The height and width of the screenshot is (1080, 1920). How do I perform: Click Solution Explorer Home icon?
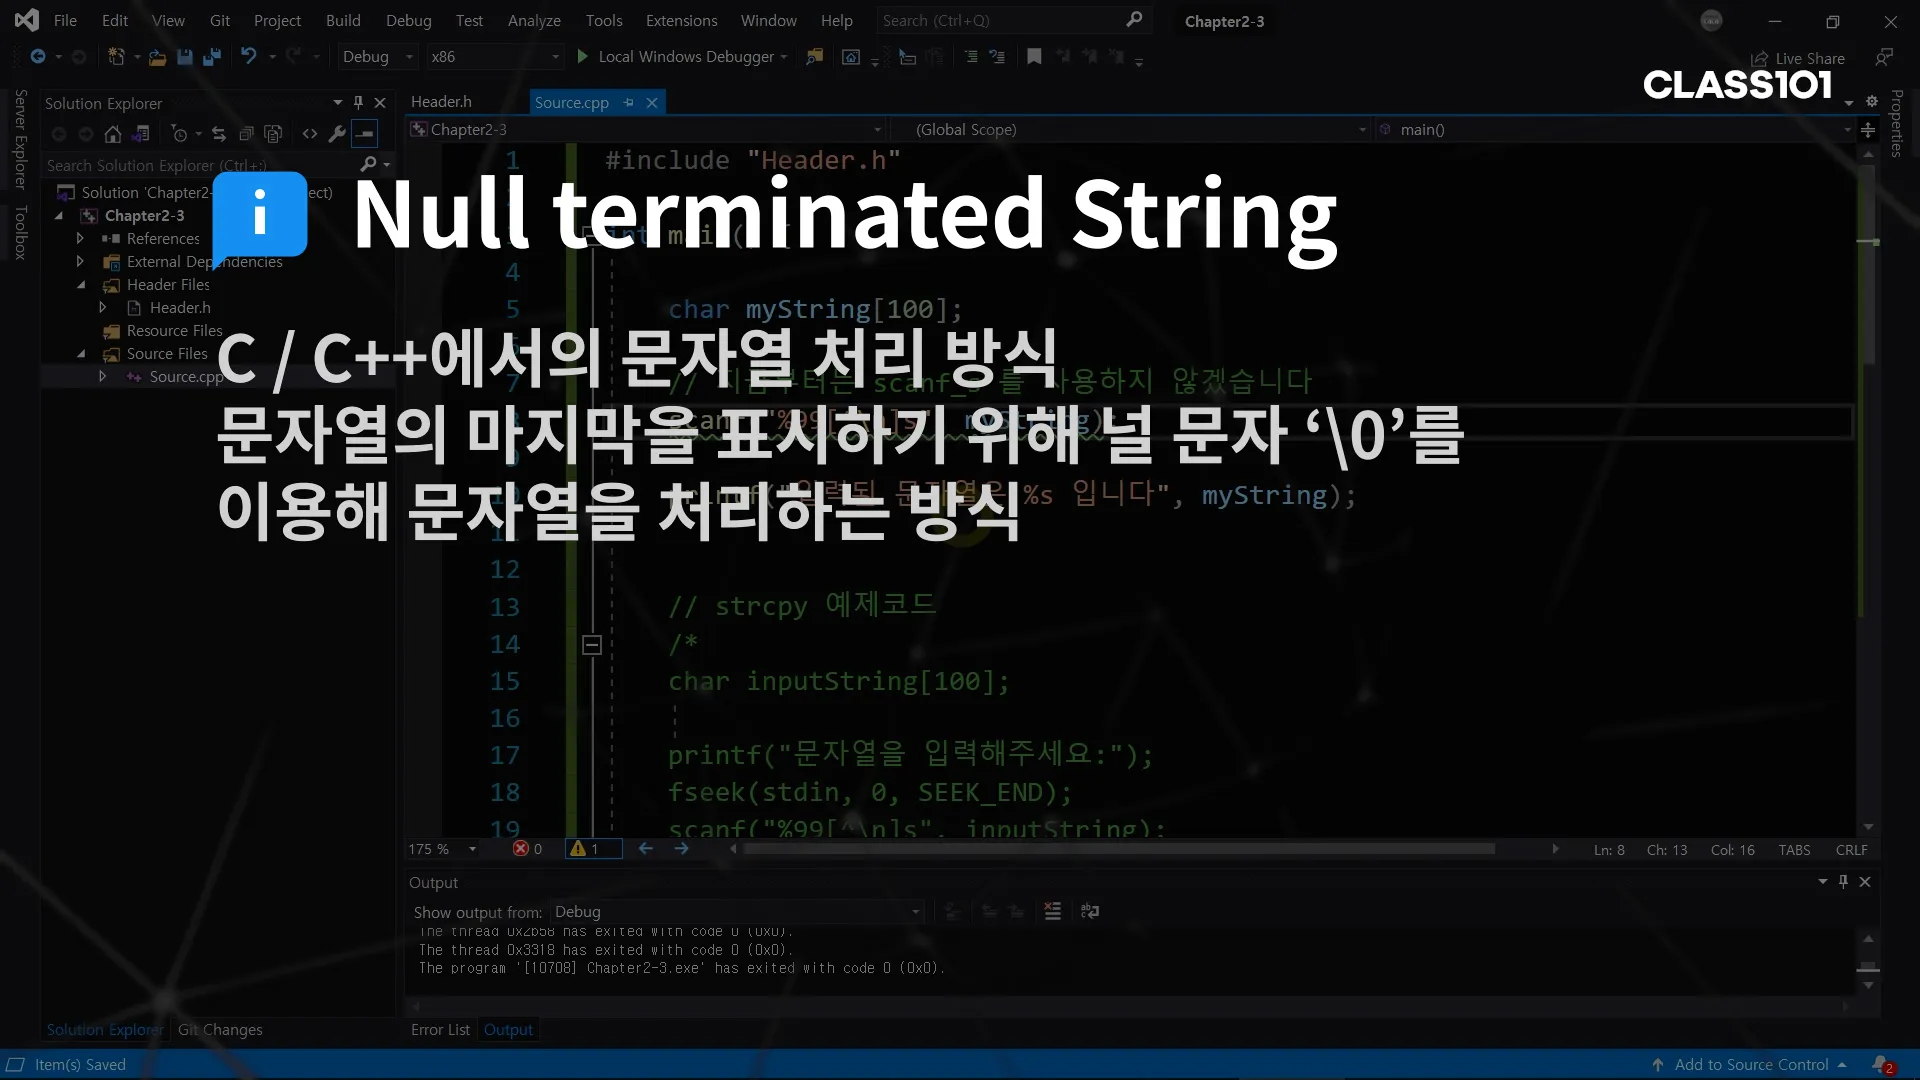pyautogui.click(x=113, y=134)
